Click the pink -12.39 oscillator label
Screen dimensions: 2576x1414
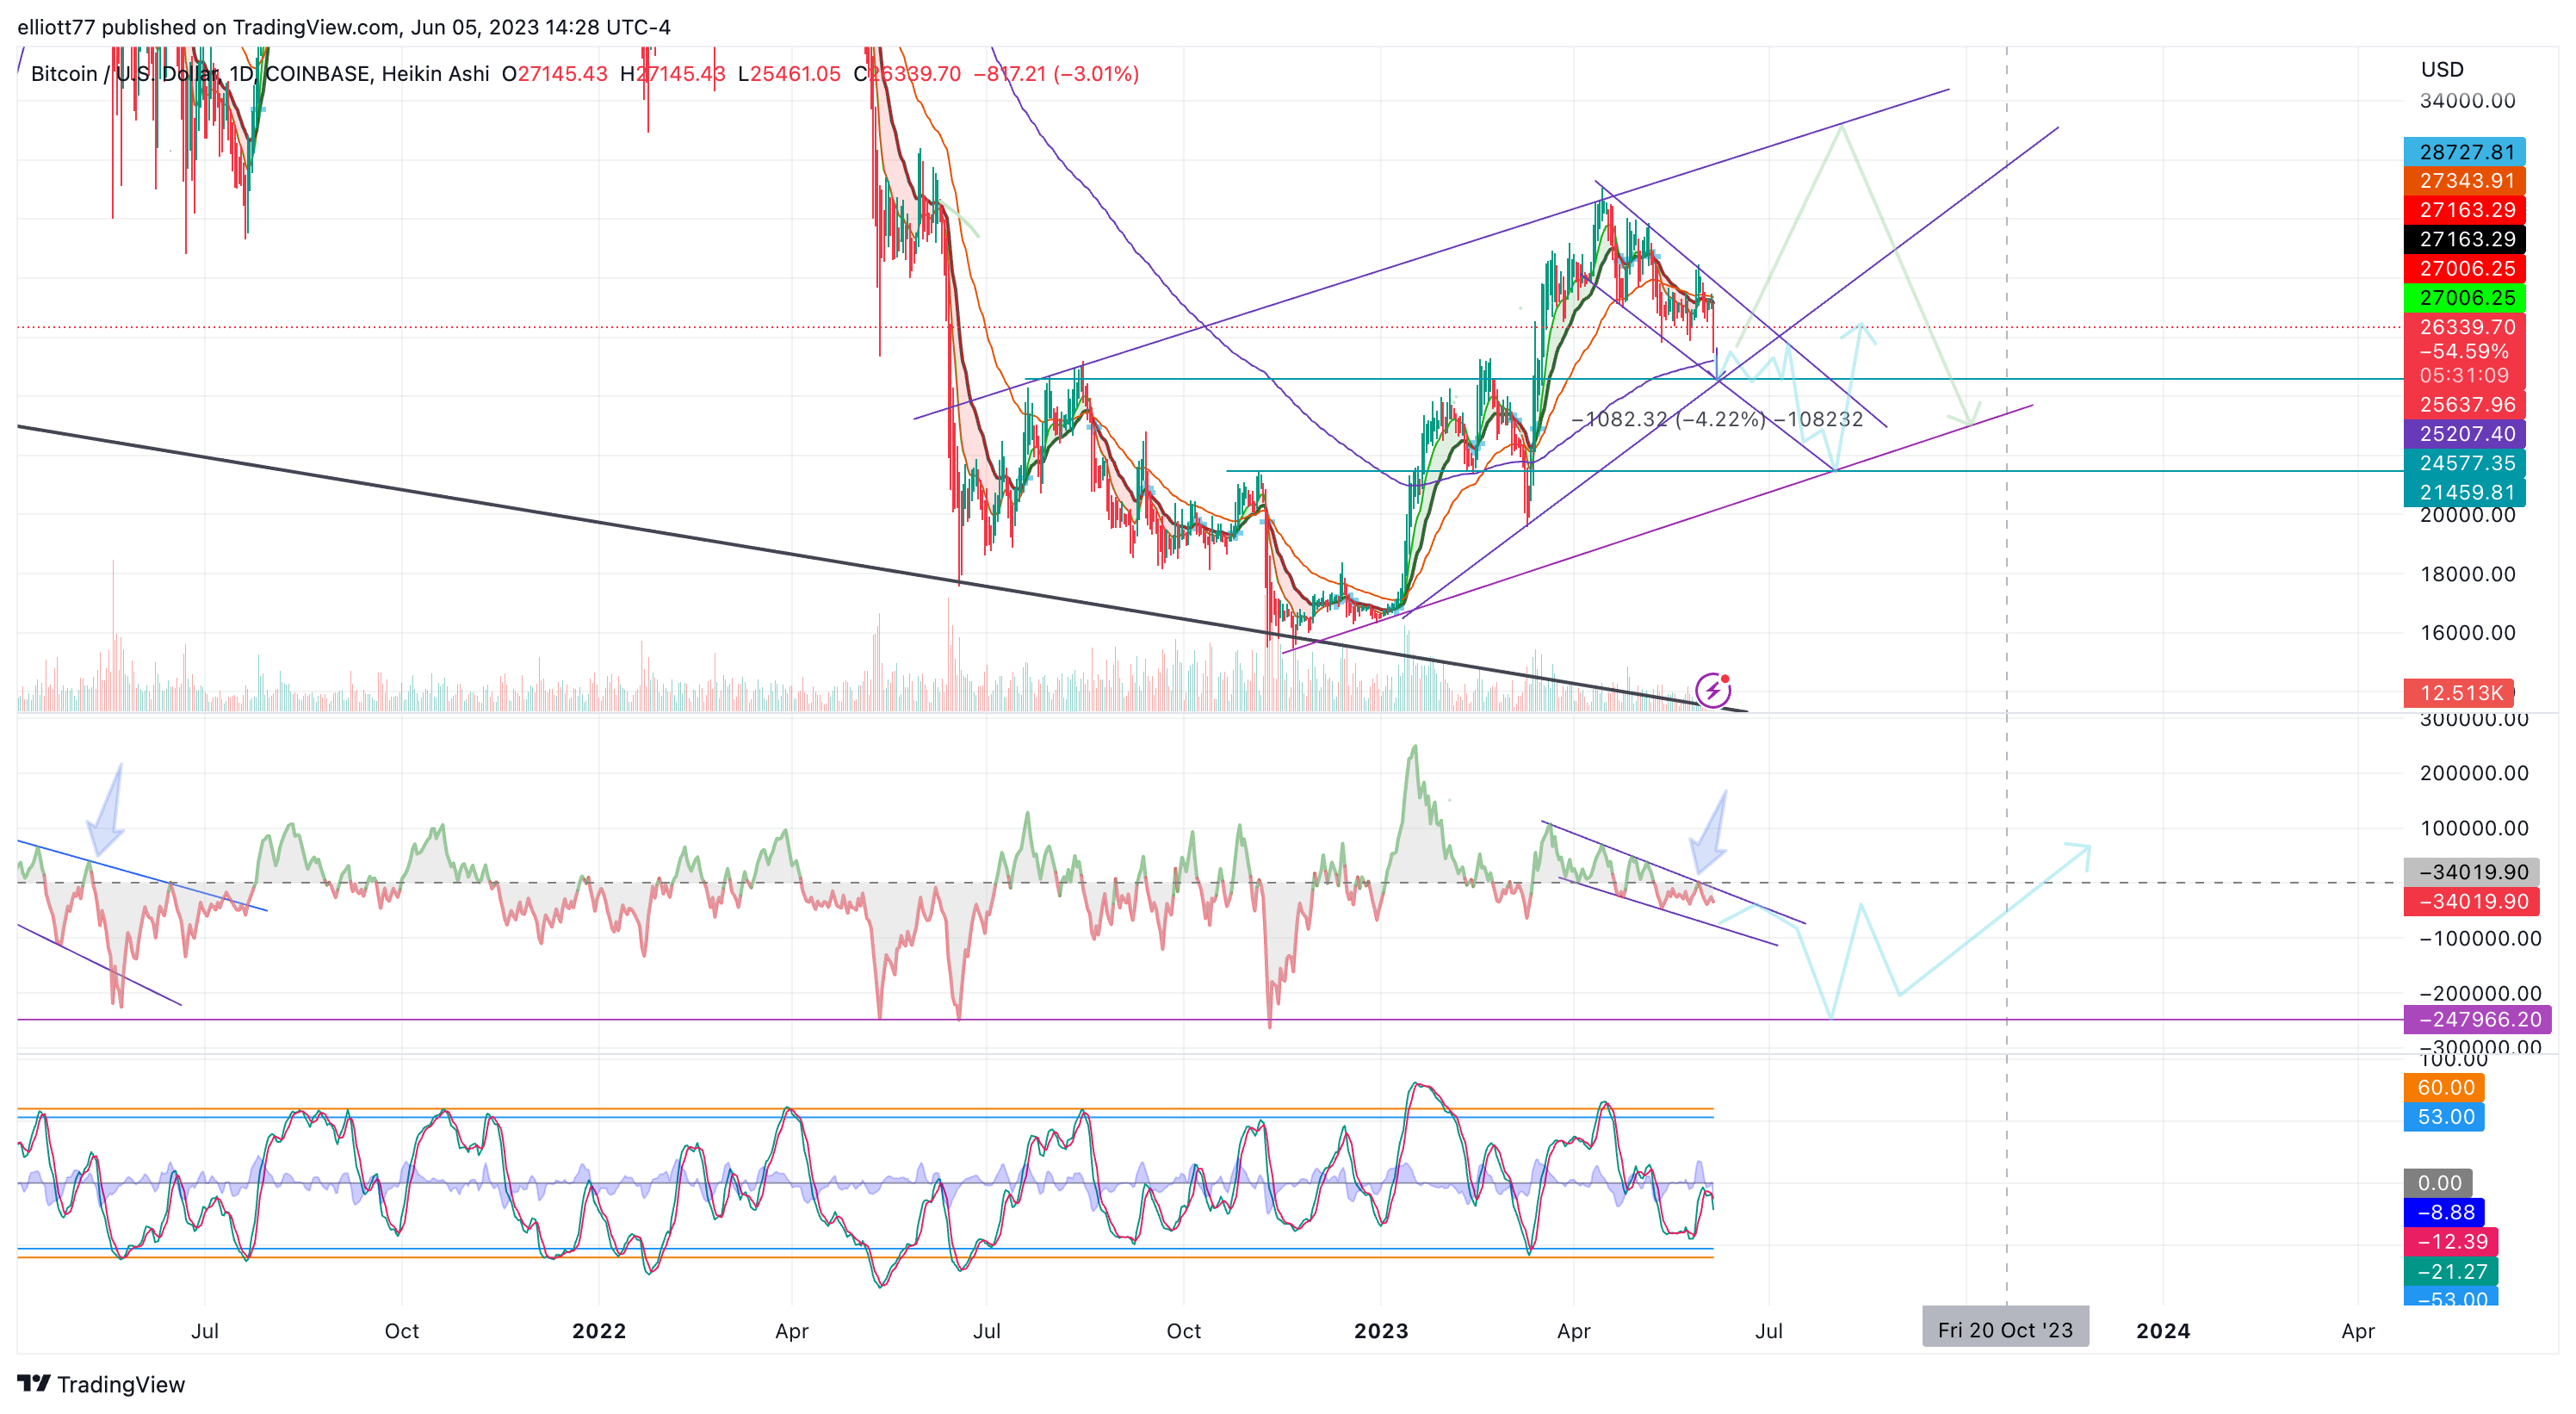pyautogui.click(x=2451, y=1241)
